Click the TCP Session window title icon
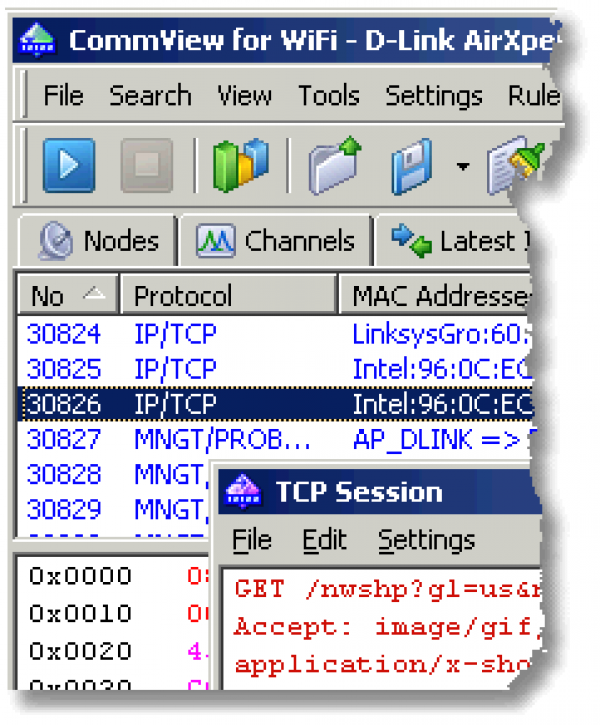The height and width of the screenshot is (725, 600). point(243,491)
